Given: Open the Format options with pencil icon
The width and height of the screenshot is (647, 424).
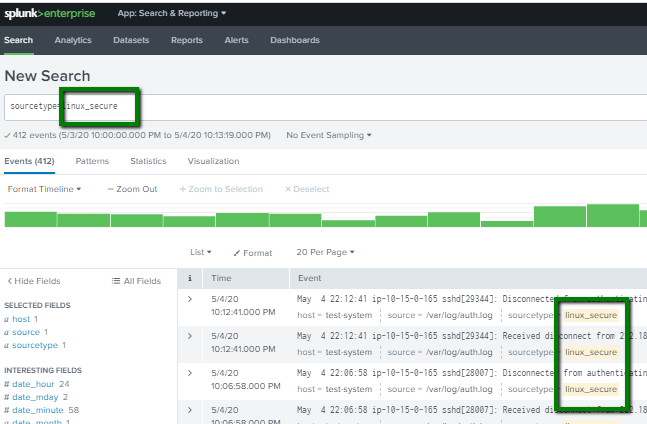Looking at the screenshot, I should [x=253, y=253].
